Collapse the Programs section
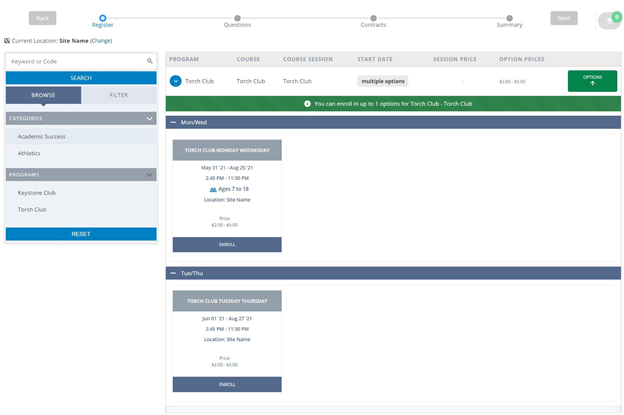624x415 pixels. click(150, 174)
